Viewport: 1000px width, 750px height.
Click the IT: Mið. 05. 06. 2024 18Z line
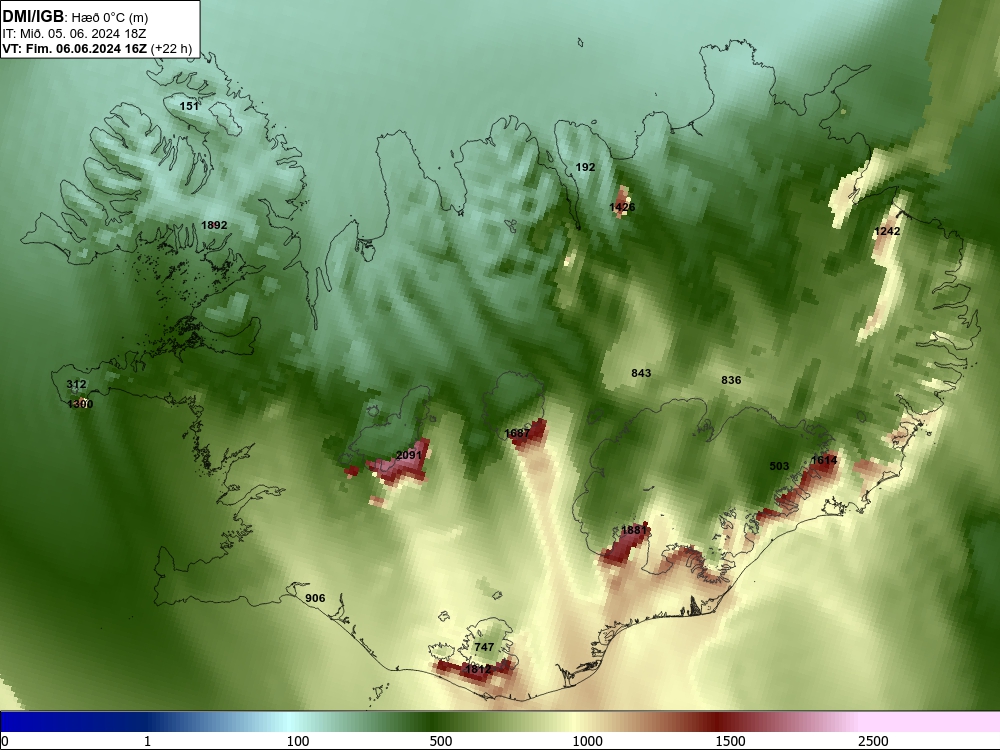click(74, 34)
